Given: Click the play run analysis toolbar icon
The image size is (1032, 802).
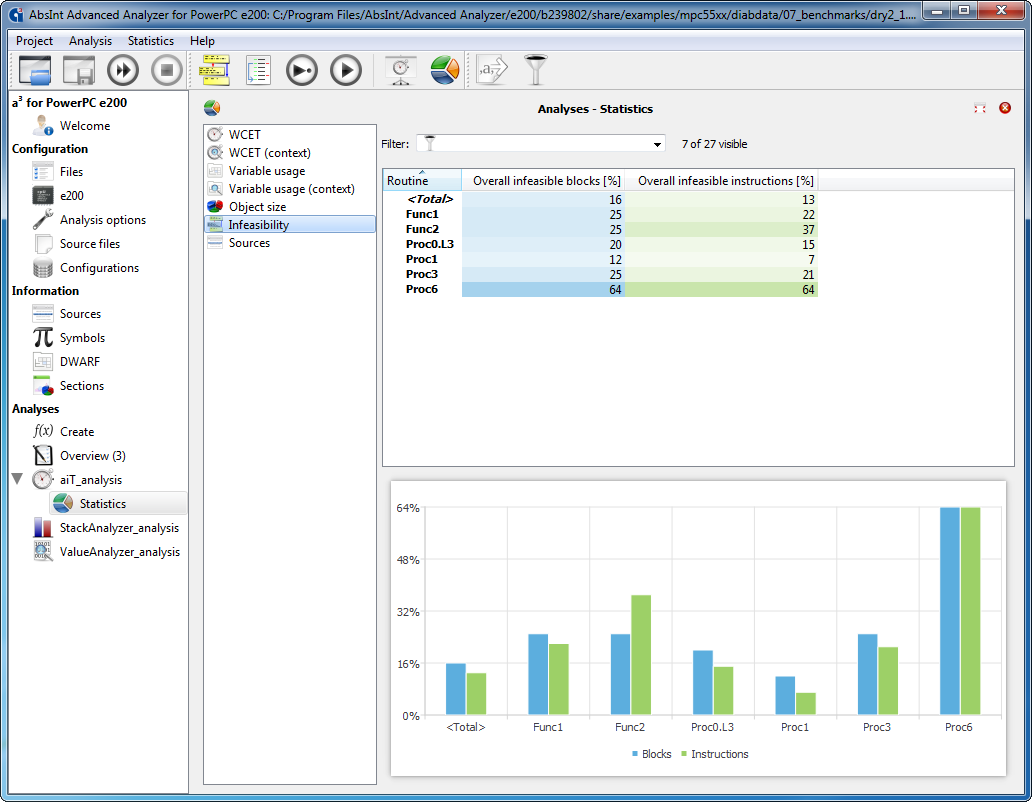Looking at the screenshot, I should click(x=346, y=70).
